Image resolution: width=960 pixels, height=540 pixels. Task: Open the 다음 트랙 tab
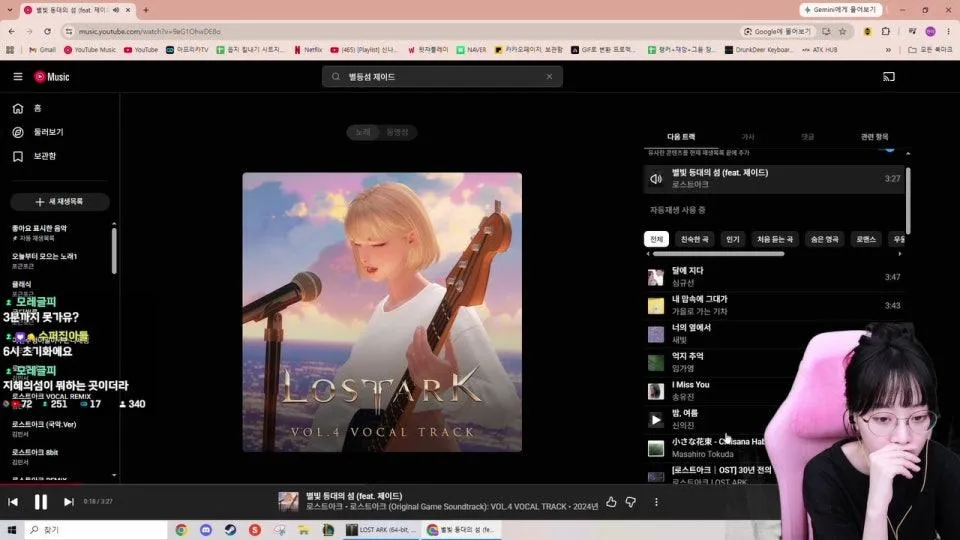click(x=681, y=137)
